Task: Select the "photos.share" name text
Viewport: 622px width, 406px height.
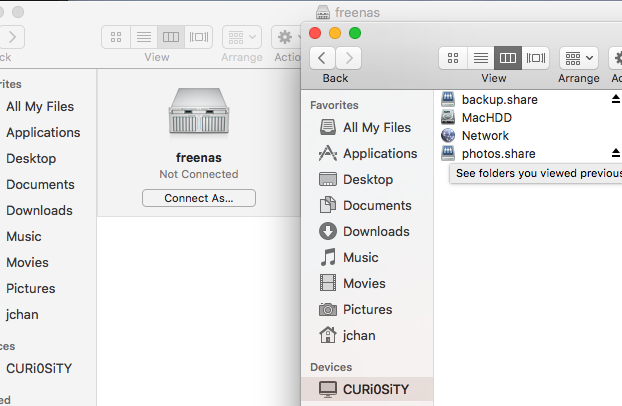Action: 499,153
